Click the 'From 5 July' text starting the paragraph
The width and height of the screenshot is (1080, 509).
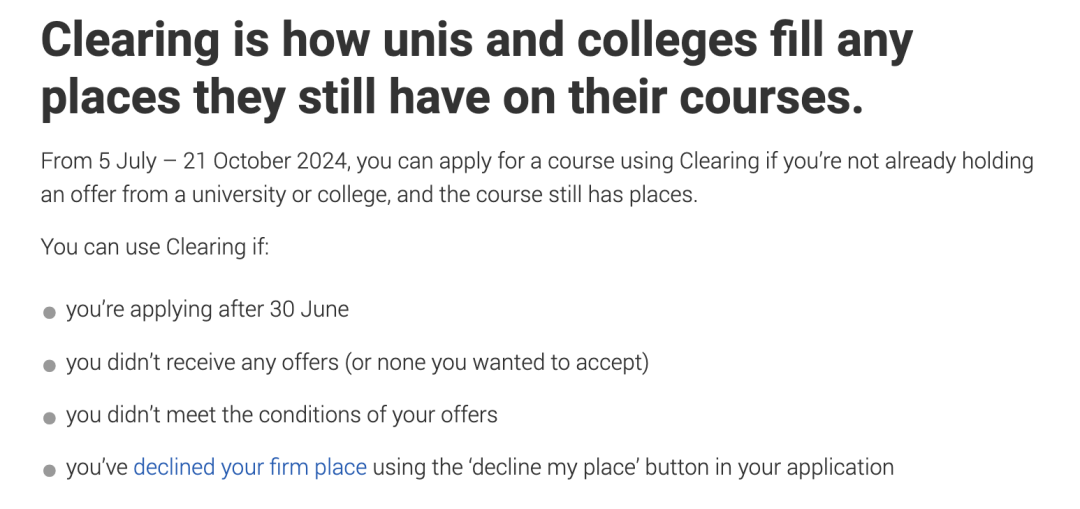tap(90, 161)
